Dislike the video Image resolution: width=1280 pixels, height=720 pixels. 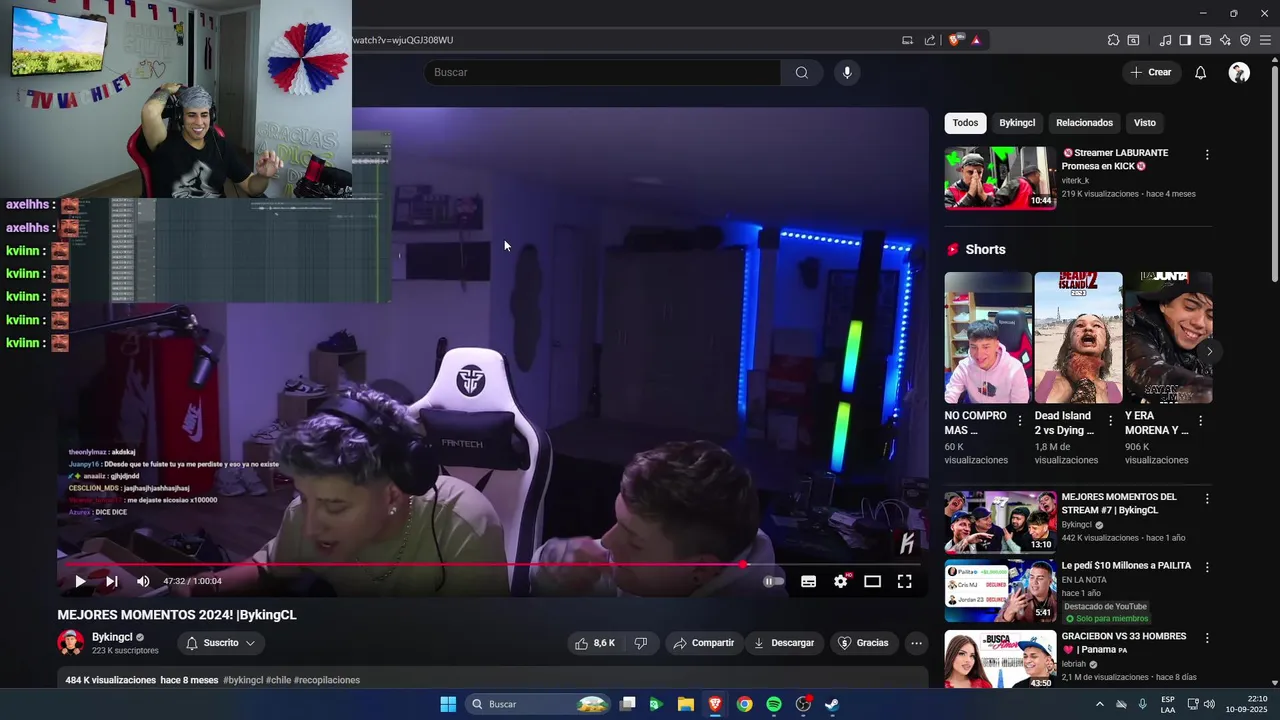[641, 643]
